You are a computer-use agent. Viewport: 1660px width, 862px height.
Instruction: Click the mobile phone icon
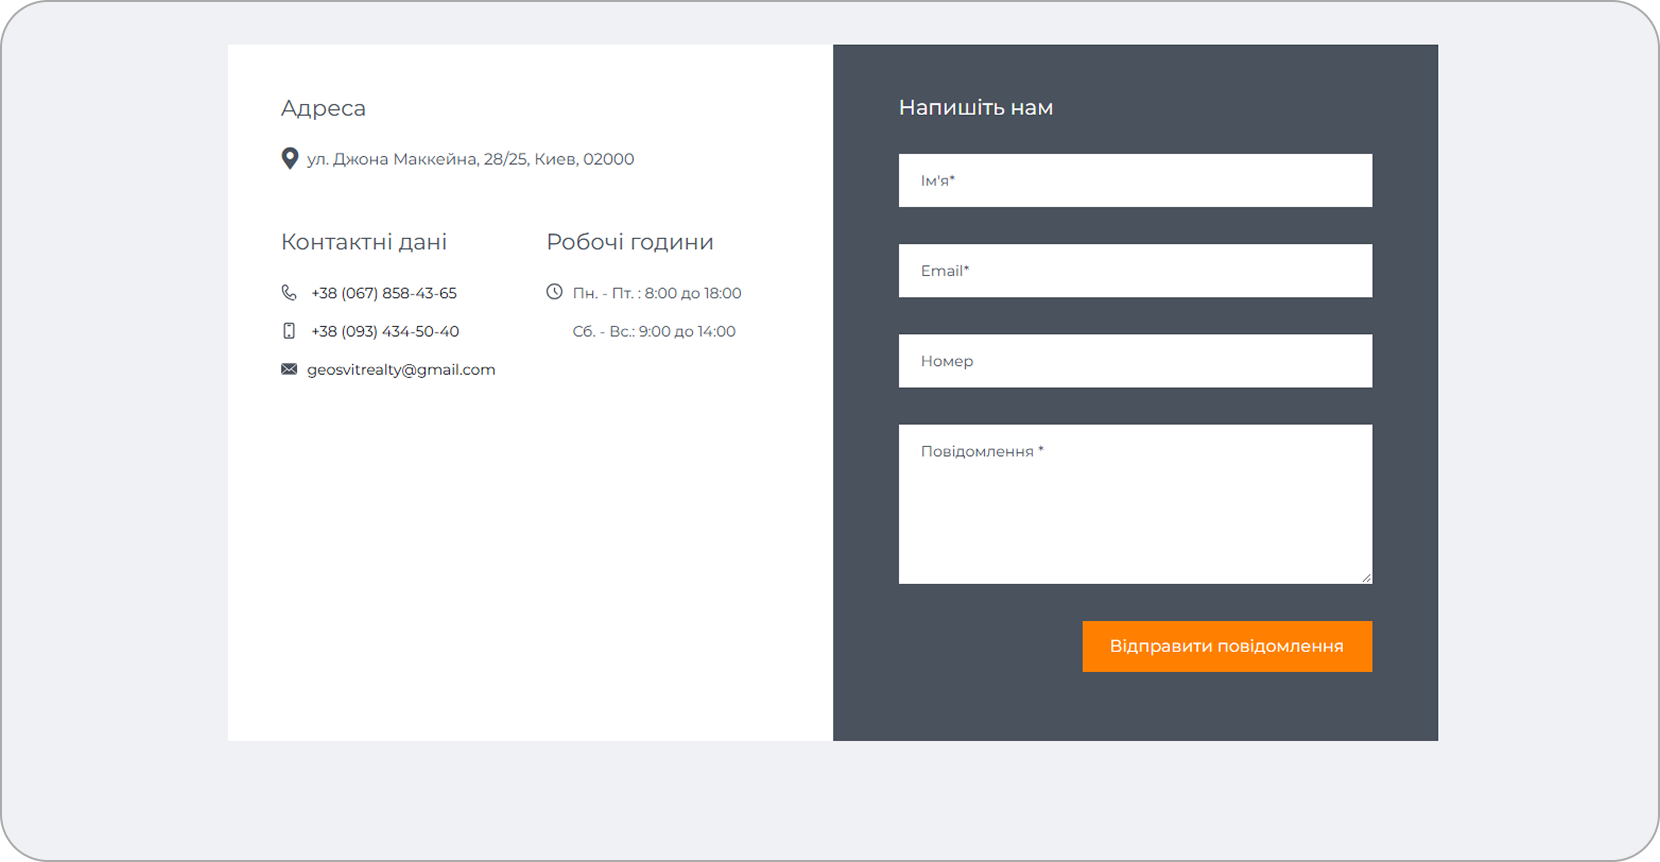[289, 331]
